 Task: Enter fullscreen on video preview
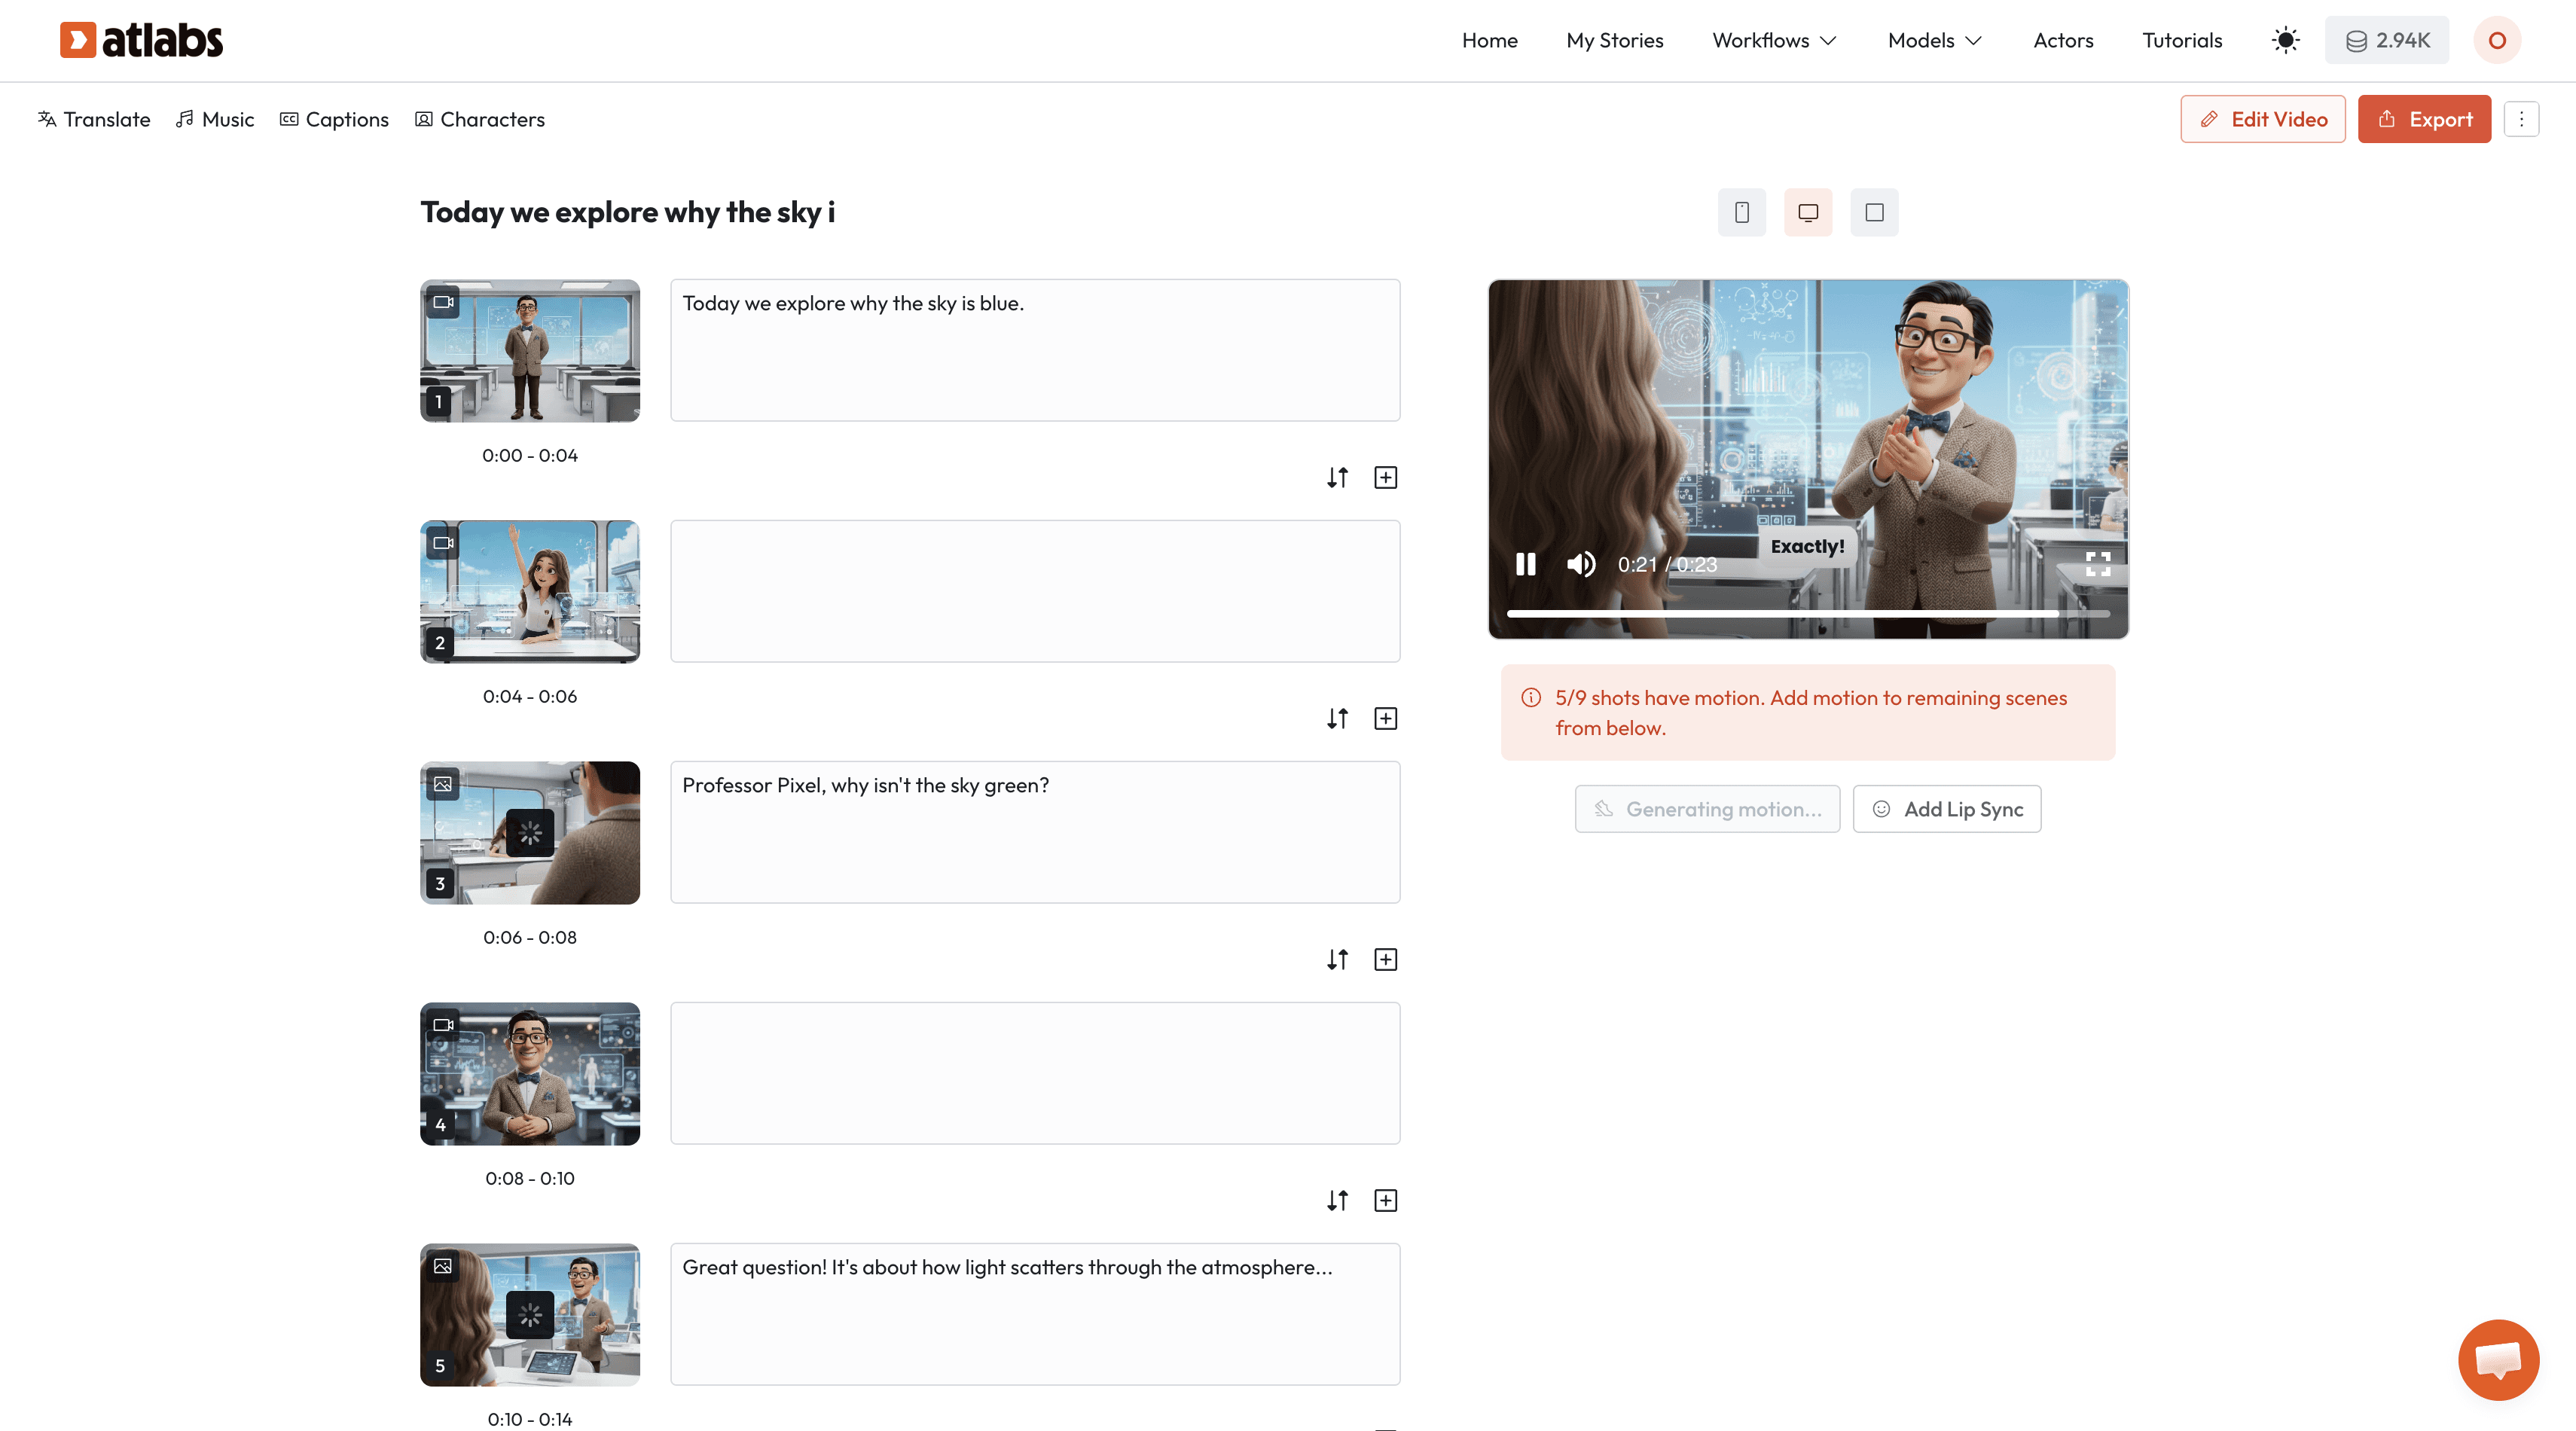[x=2097, y=564]
